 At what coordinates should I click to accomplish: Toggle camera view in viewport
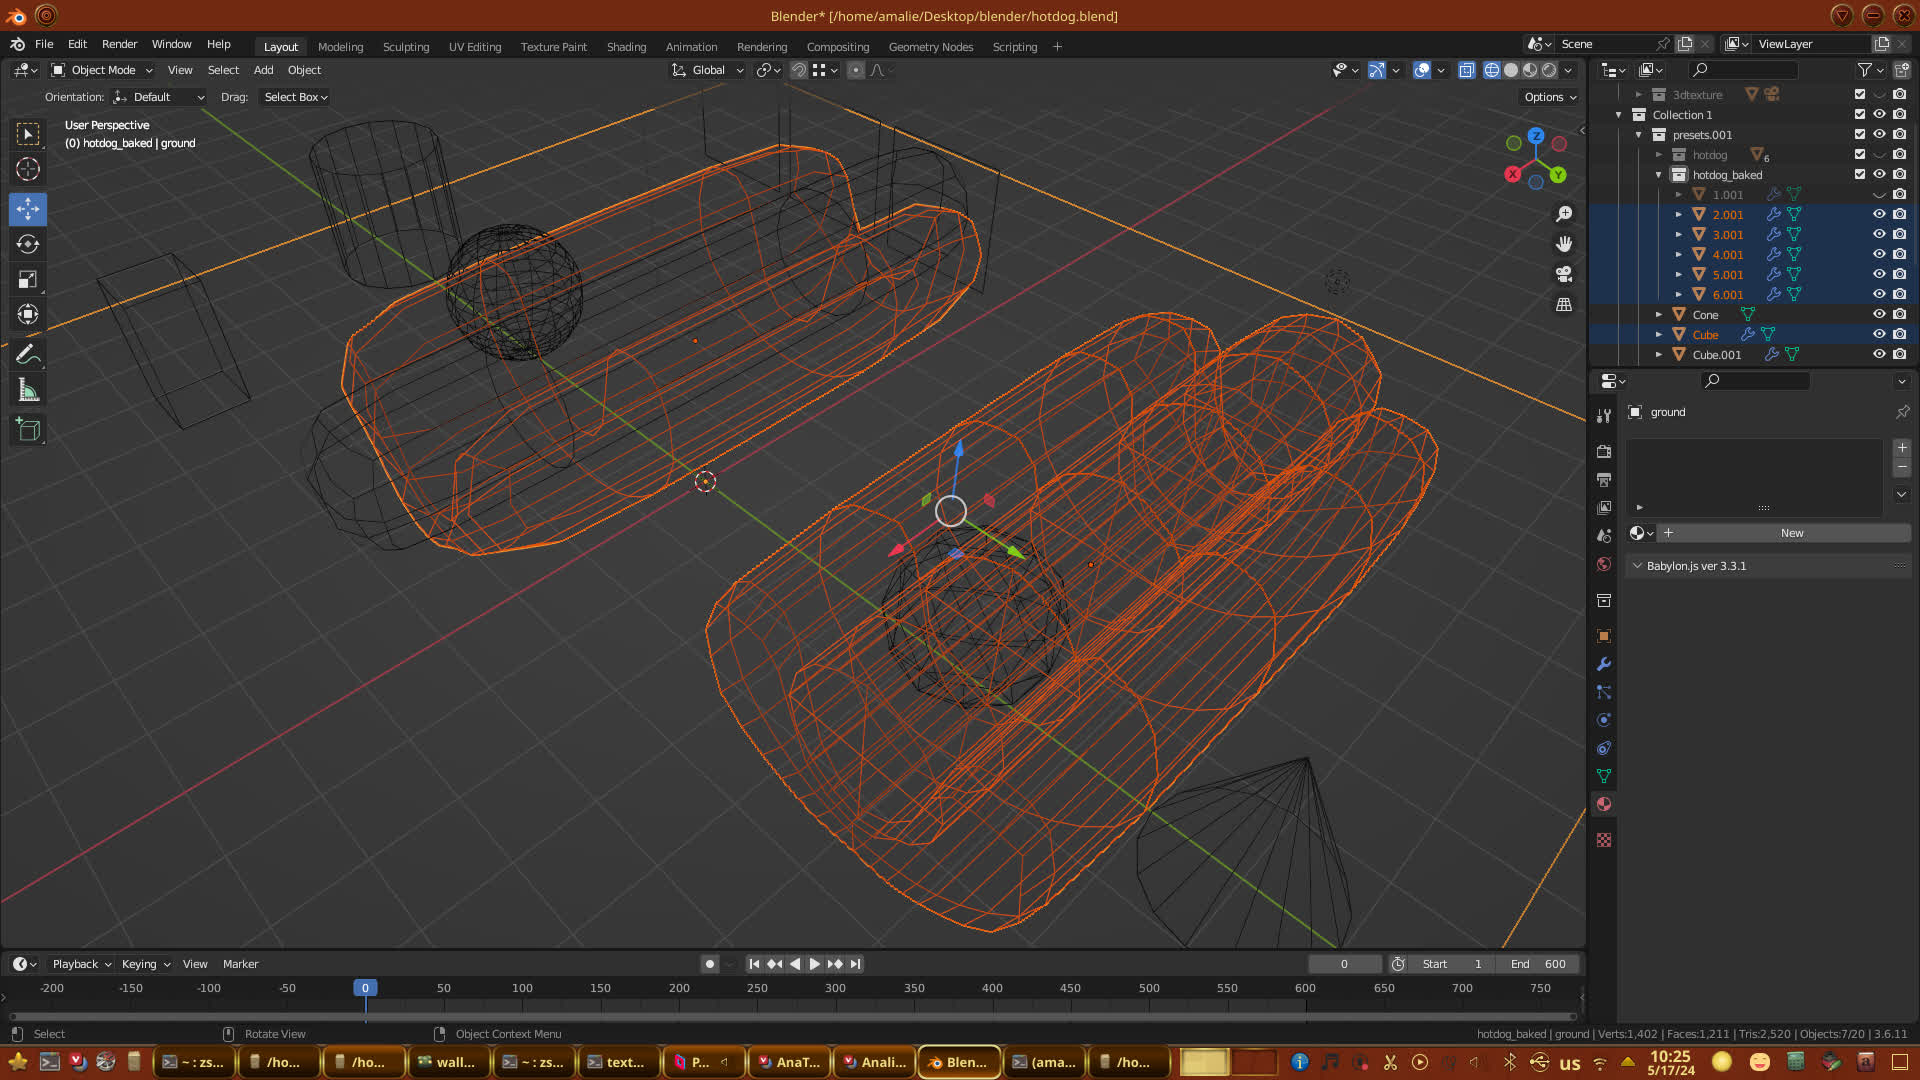click(1564, 274)
